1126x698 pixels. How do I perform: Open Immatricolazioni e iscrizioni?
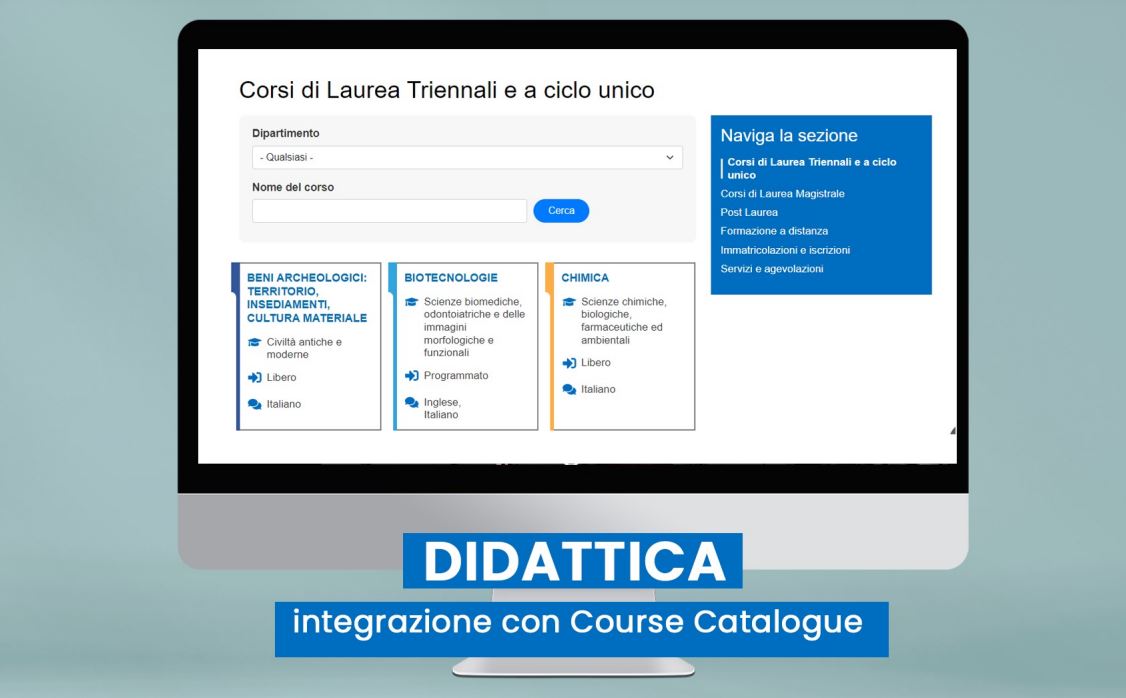(x=785, y=250)
